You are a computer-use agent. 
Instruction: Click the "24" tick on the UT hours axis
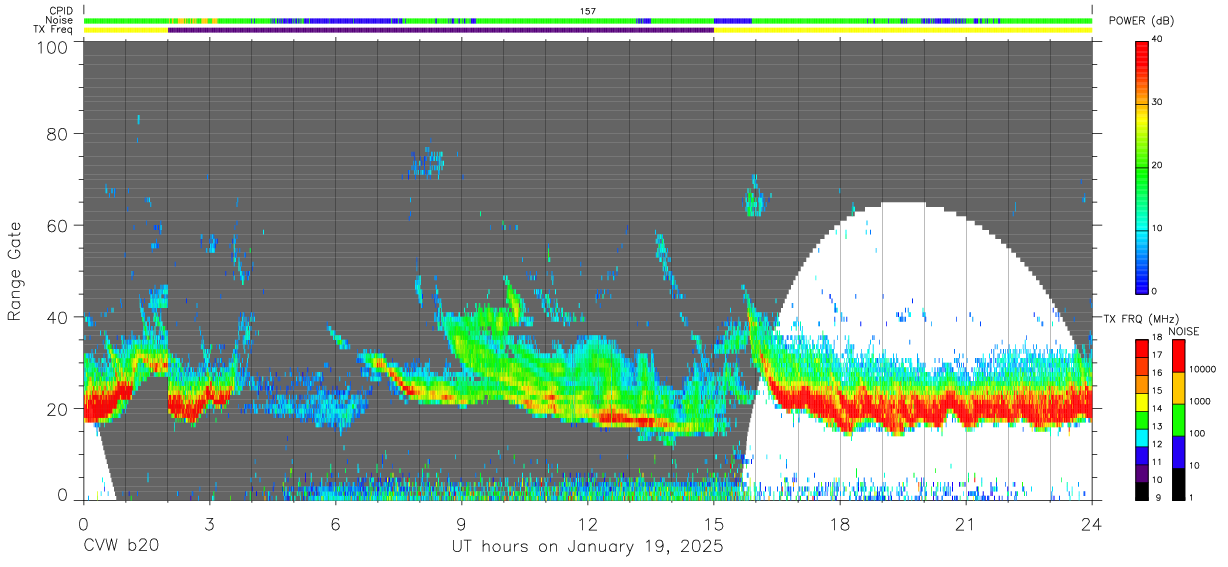(1092, 523)
